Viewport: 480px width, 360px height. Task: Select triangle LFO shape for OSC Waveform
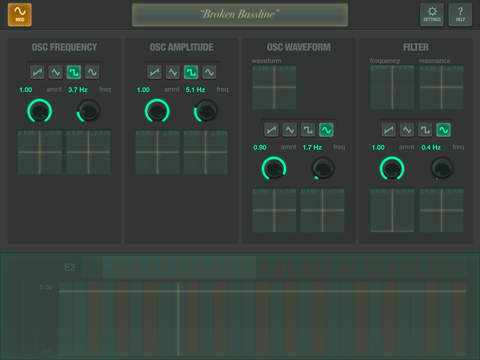(290, 130)
